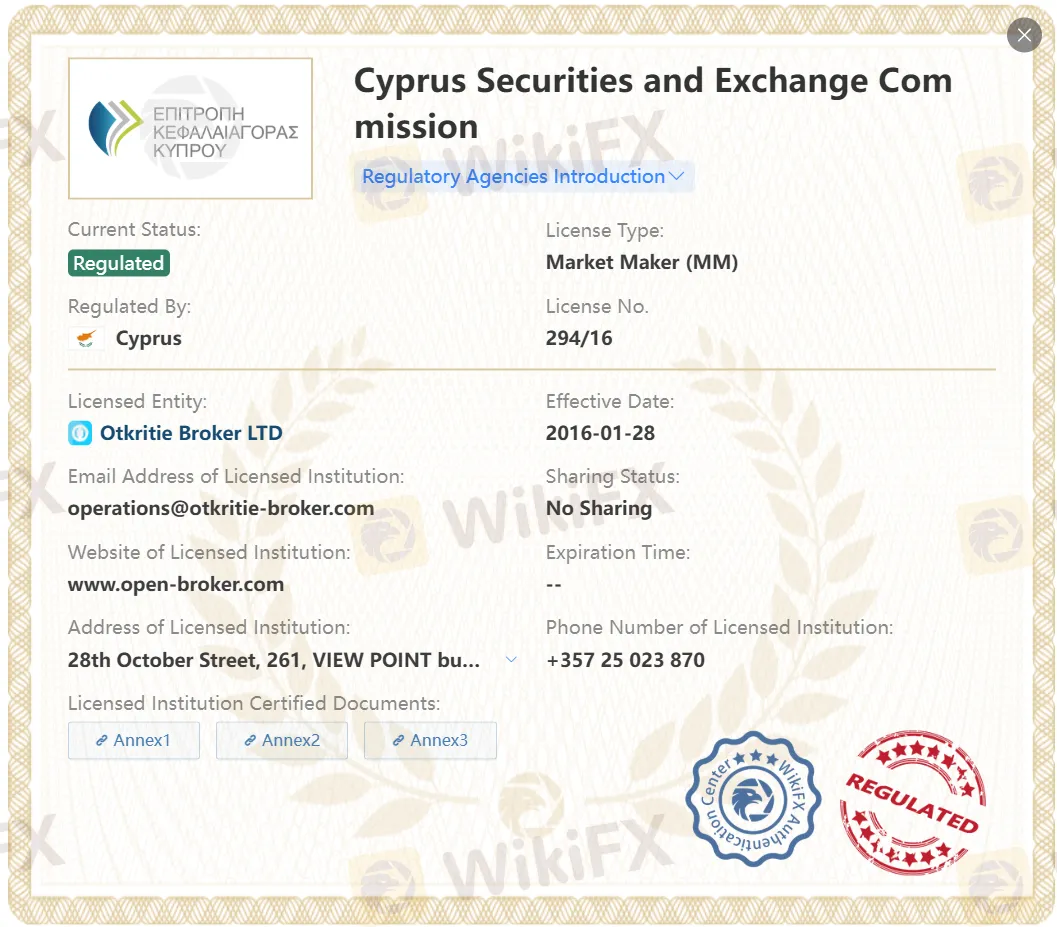This screenshot has width=1057, height=927.
Task: Select the phone number +357 25 023 870
Action: click(x=626, y=659)
